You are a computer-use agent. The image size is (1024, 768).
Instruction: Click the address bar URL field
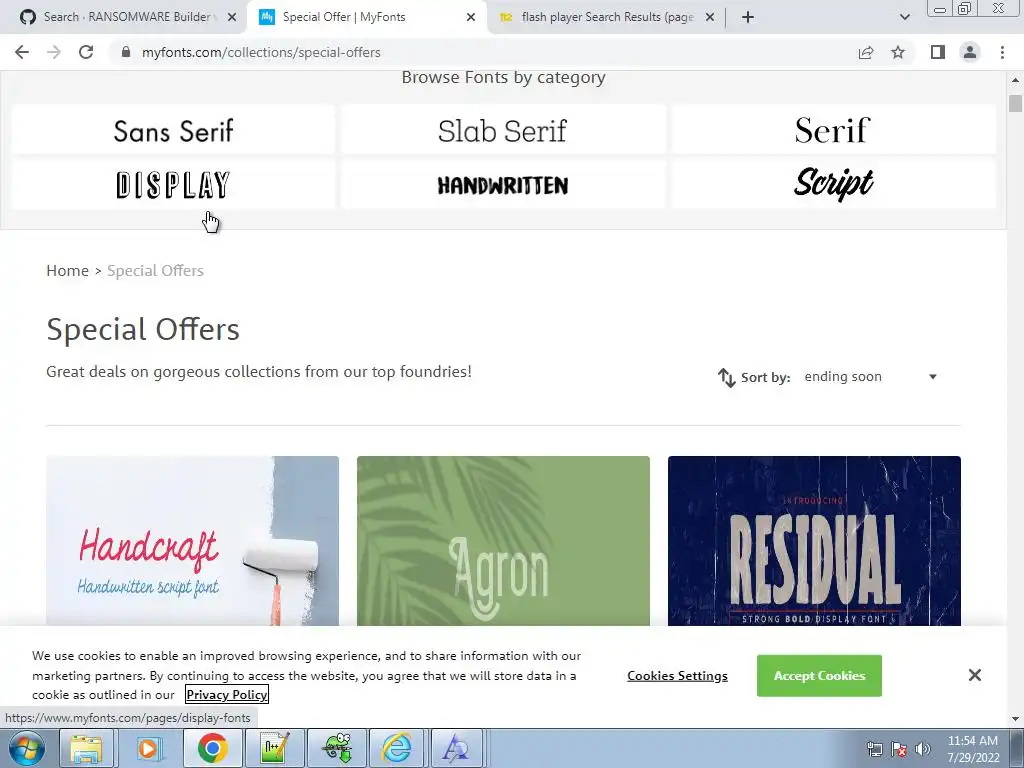click(x=483, y=52)
